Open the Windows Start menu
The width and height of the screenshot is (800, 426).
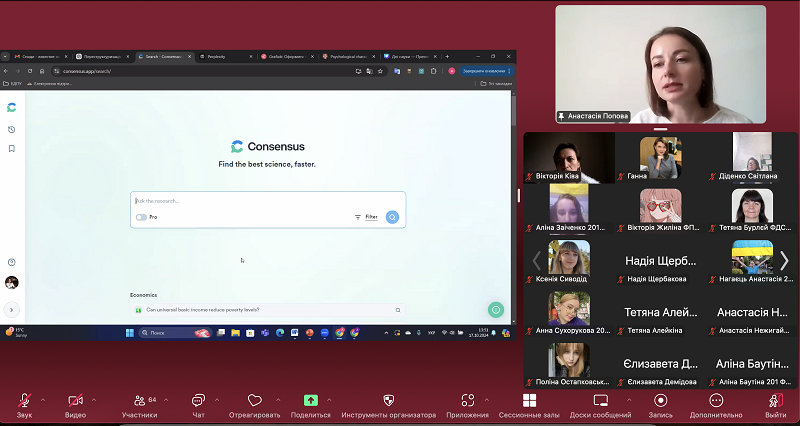[130, 333]
